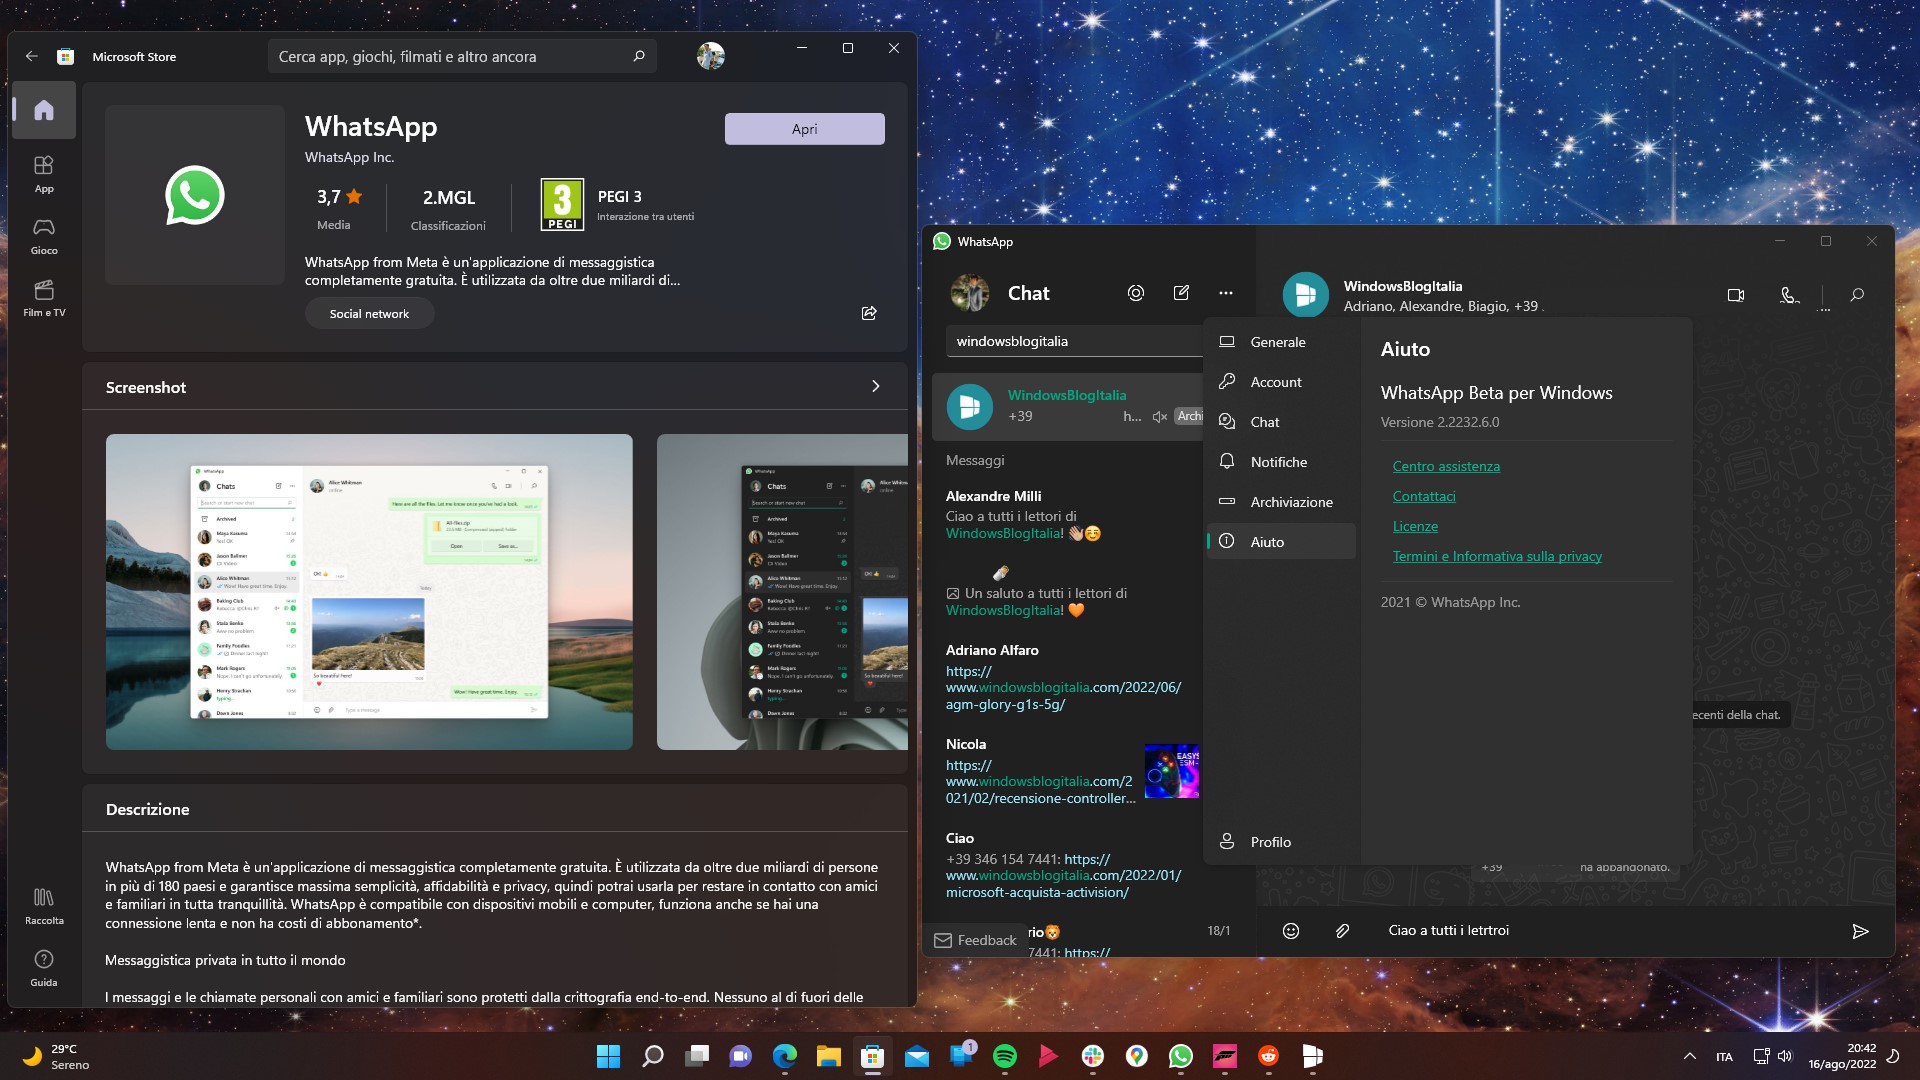This screenshot has width=1920, height=1080.
Task: Search within WindowsBlogItalia conversation
Action: [1857, 295]
